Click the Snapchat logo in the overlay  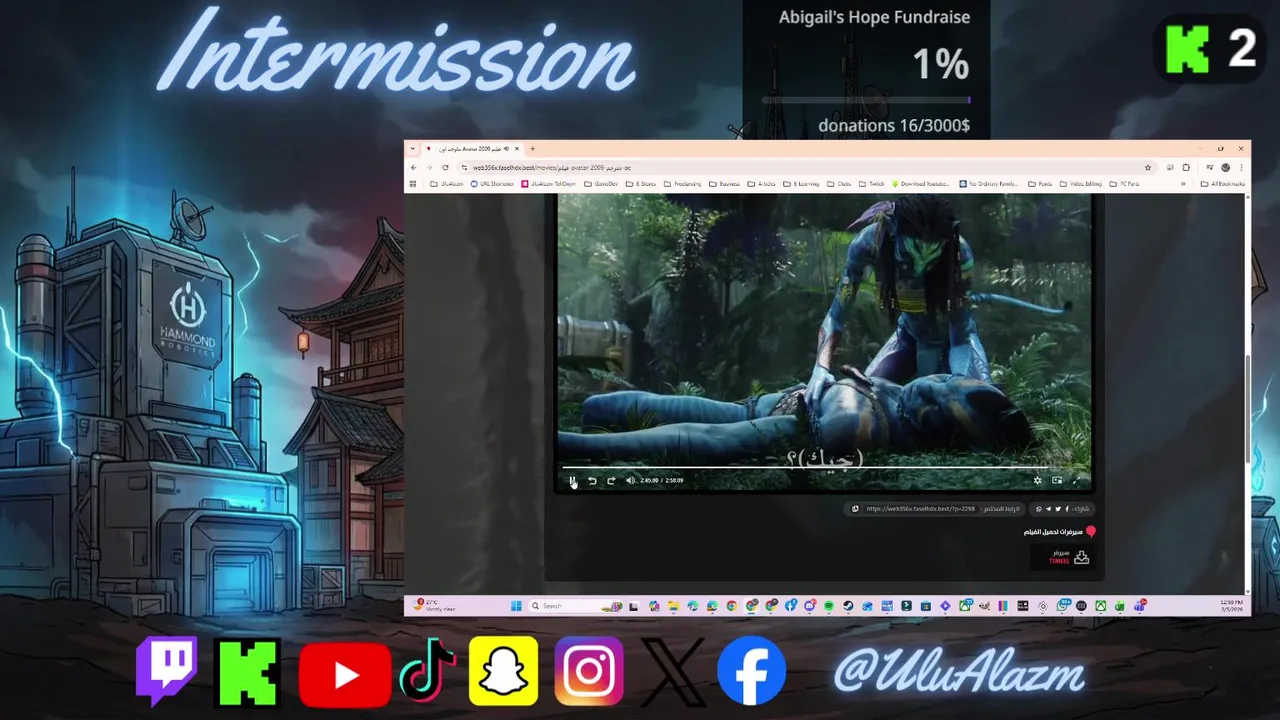504,670
